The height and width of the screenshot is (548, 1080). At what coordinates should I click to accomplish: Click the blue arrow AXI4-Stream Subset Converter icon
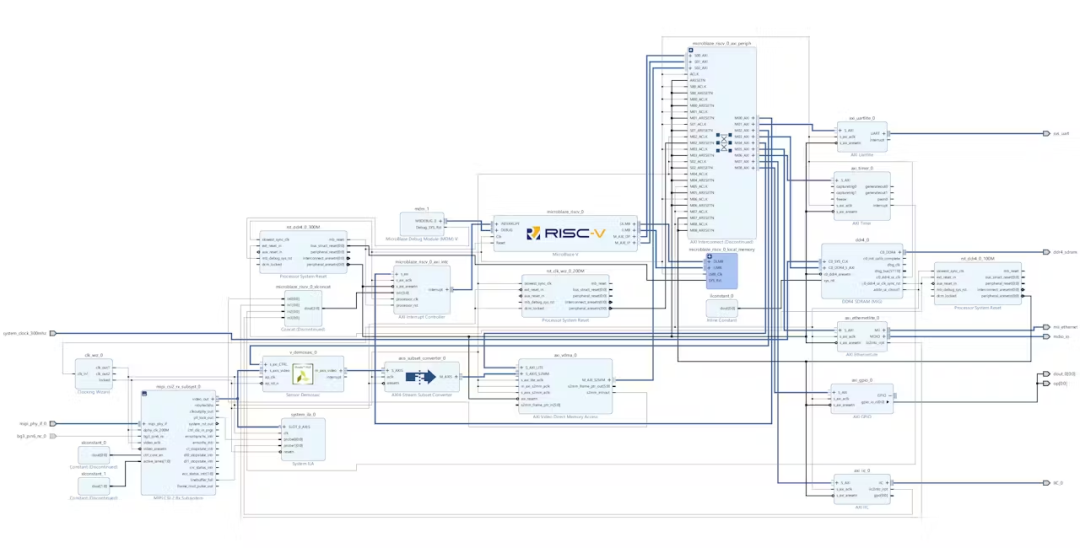(421, 377)
